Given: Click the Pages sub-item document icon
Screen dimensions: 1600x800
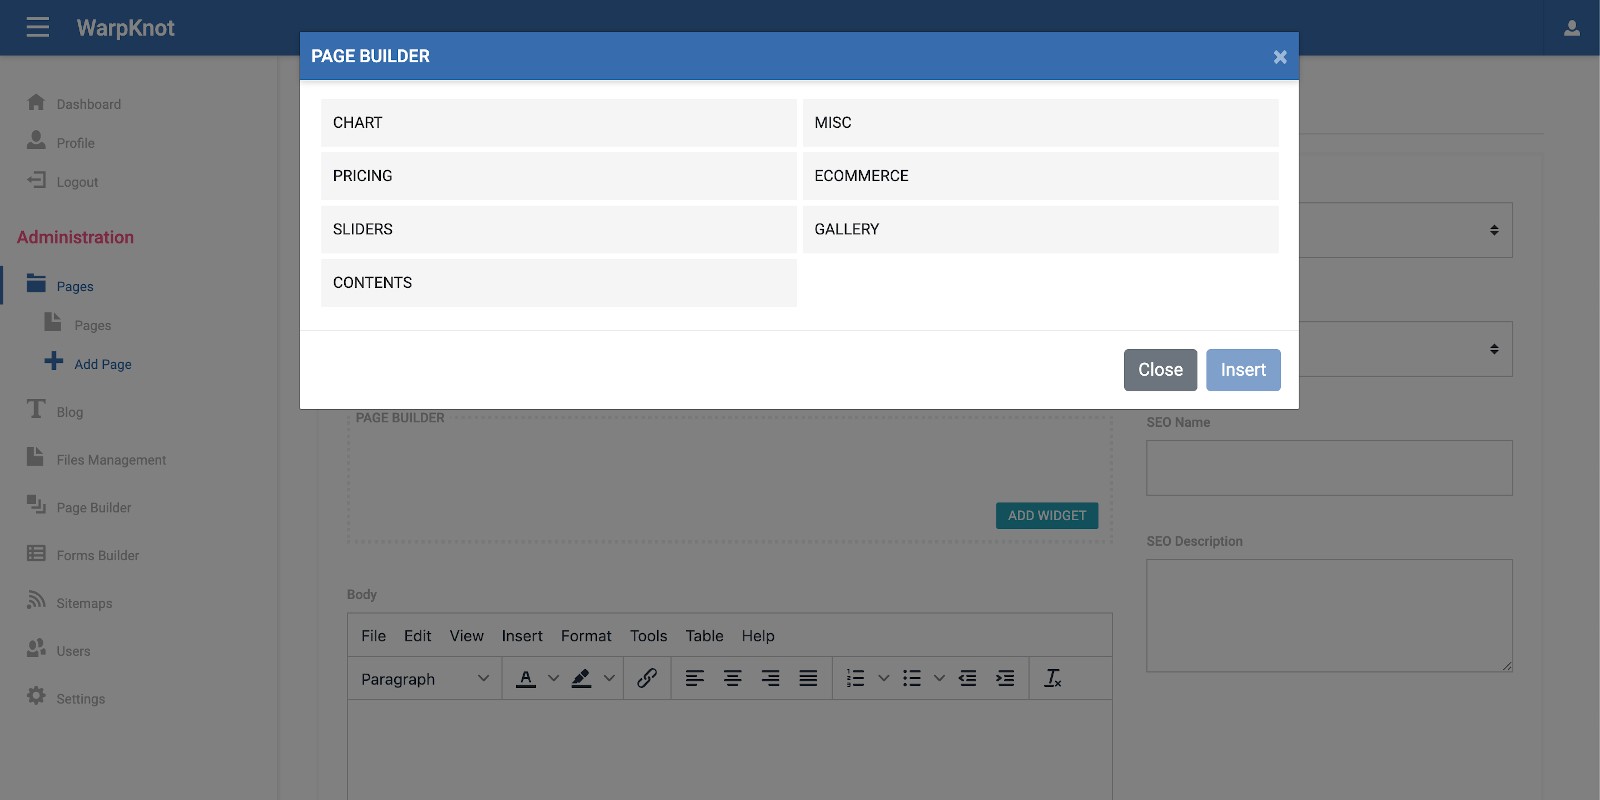Looking at the screenshot, I should click(53, 322).
